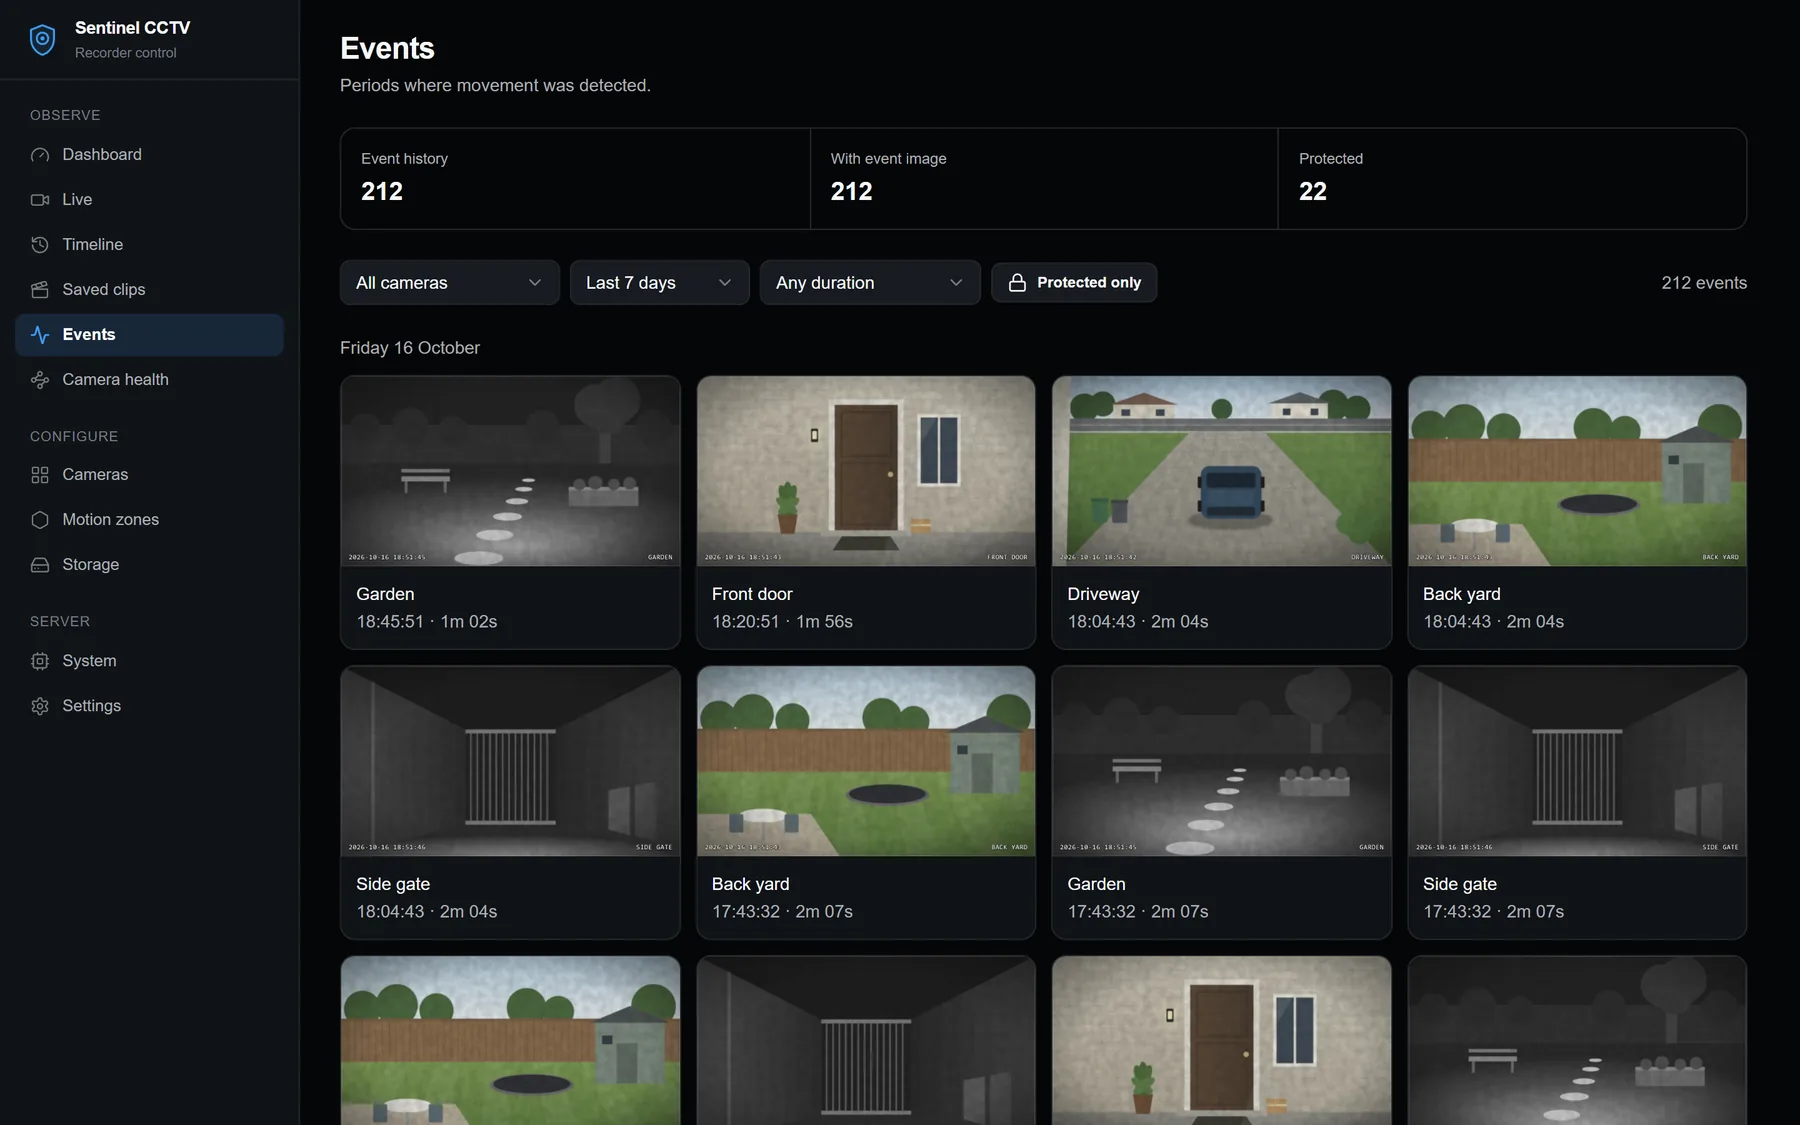Click the '18:45:51 · 1m 02s' Garden time

pyautogui.click(x=427, y=622)
